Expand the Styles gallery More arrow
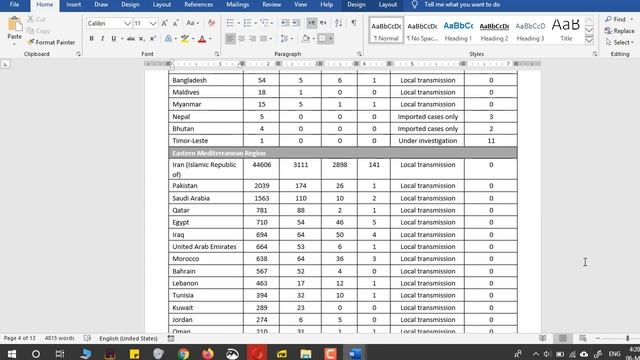 click(x=589, y=40)
